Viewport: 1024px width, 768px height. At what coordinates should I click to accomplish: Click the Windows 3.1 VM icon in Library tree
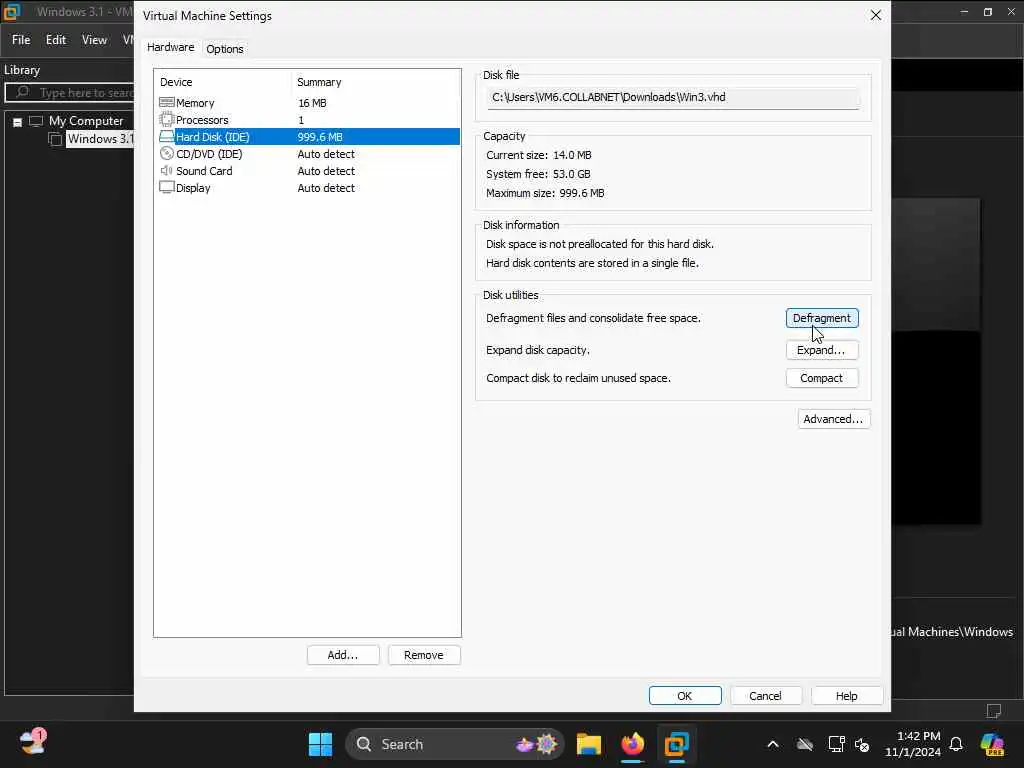pyautogui.click(x=56, y=139)
